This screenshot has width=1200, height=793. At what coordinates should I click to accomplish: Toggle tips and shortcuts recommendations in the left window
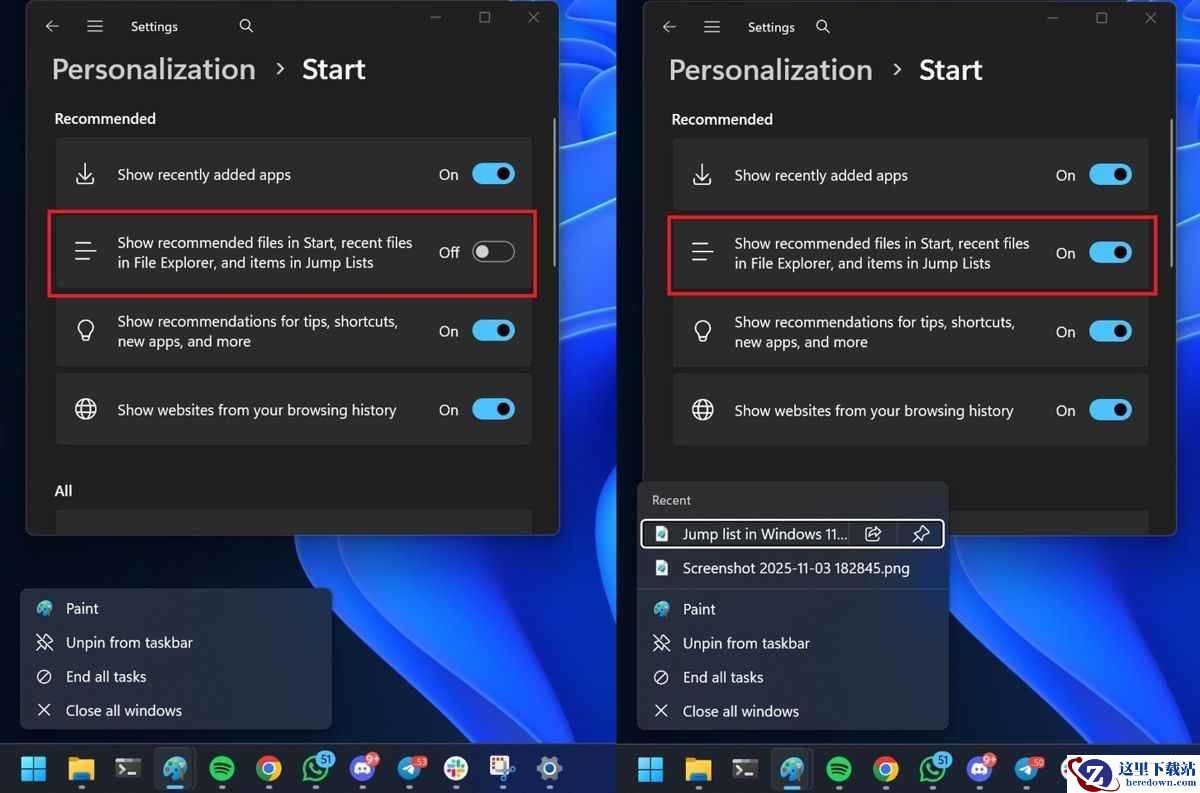tap(493, 331)
